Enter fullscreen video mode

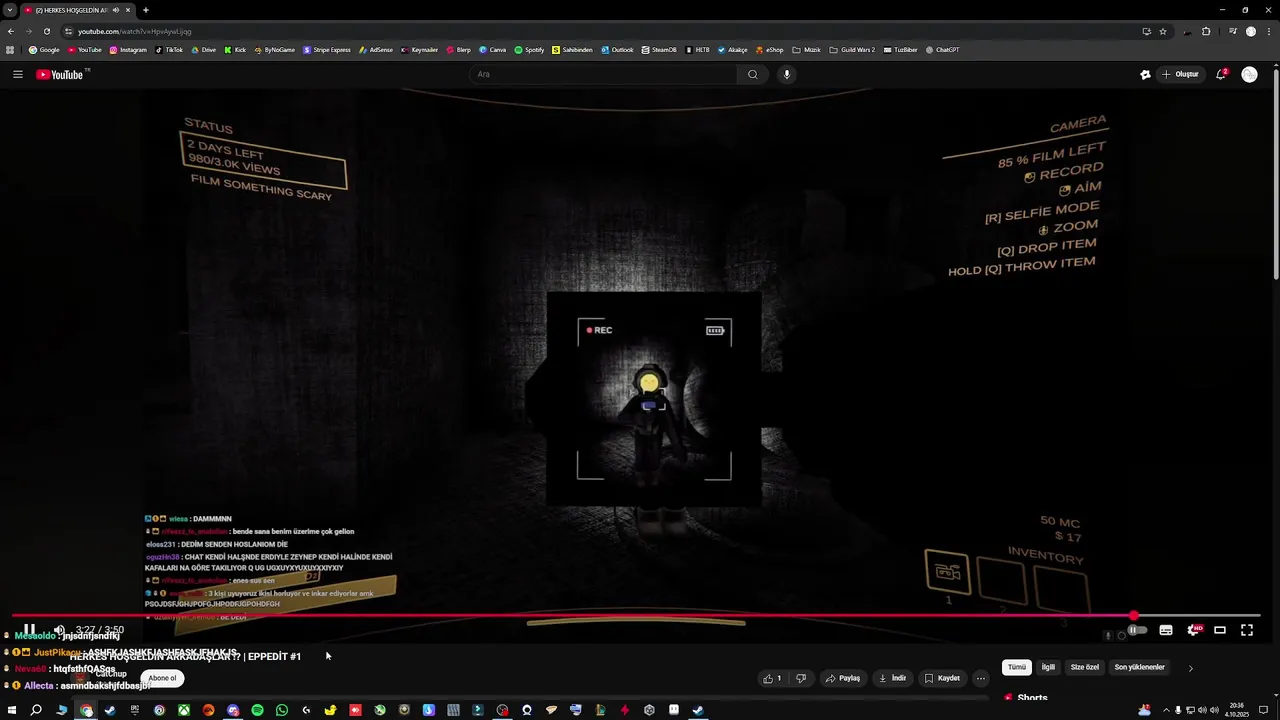[1247, 630]
